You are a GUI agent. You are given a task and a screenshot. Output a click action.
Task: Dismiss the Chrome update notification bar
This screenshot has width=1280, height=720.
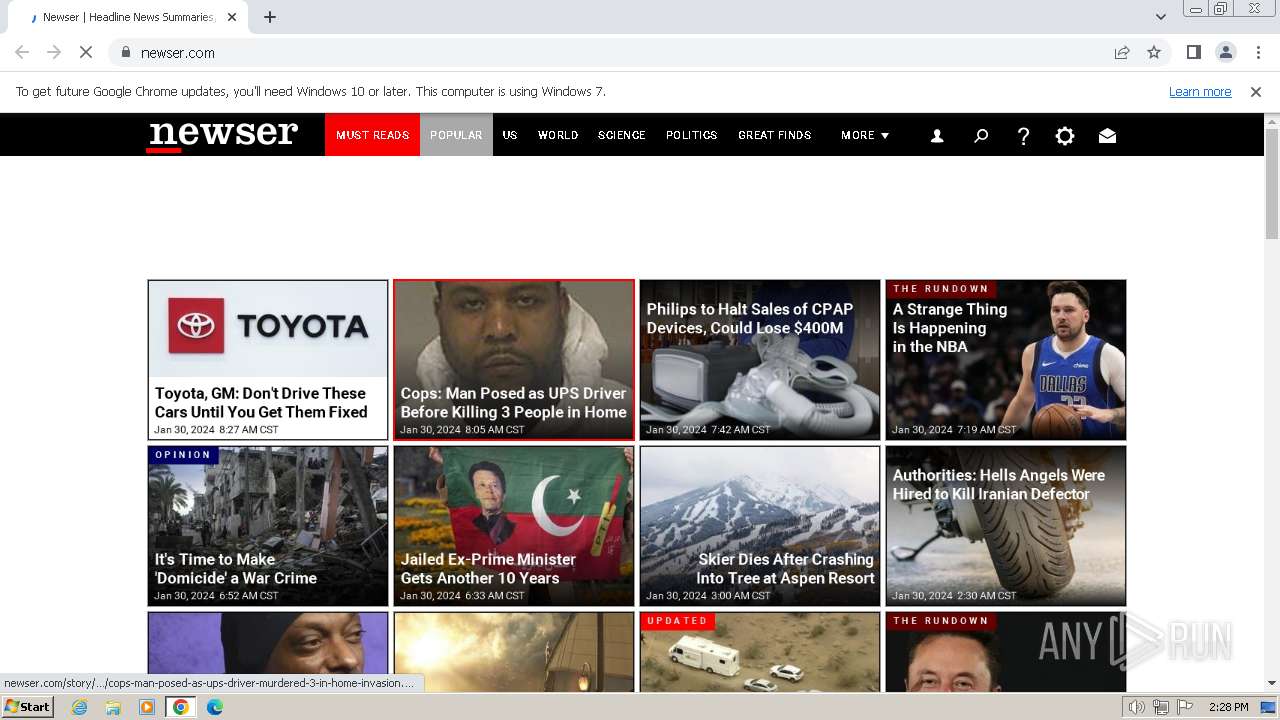[1256, 92]
